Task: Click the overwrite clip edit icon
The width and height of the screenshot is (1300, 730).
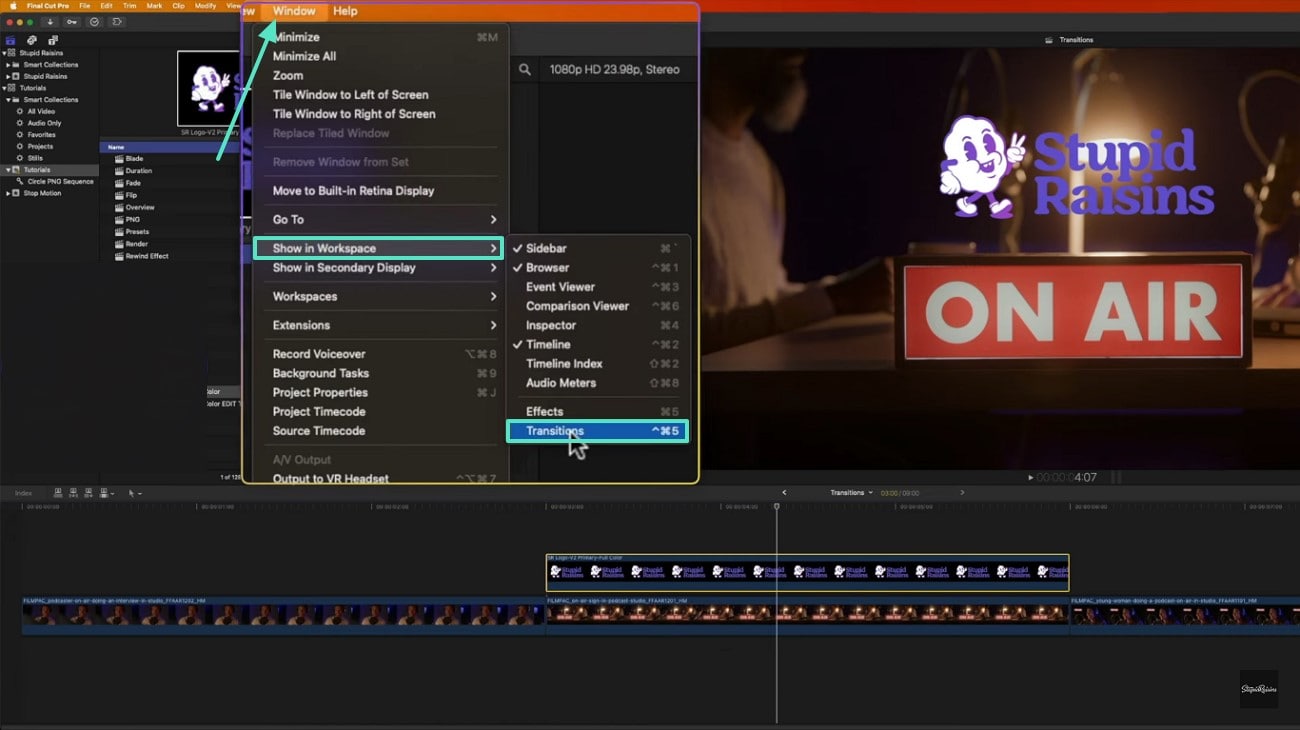Action: (x=104, y=493)
